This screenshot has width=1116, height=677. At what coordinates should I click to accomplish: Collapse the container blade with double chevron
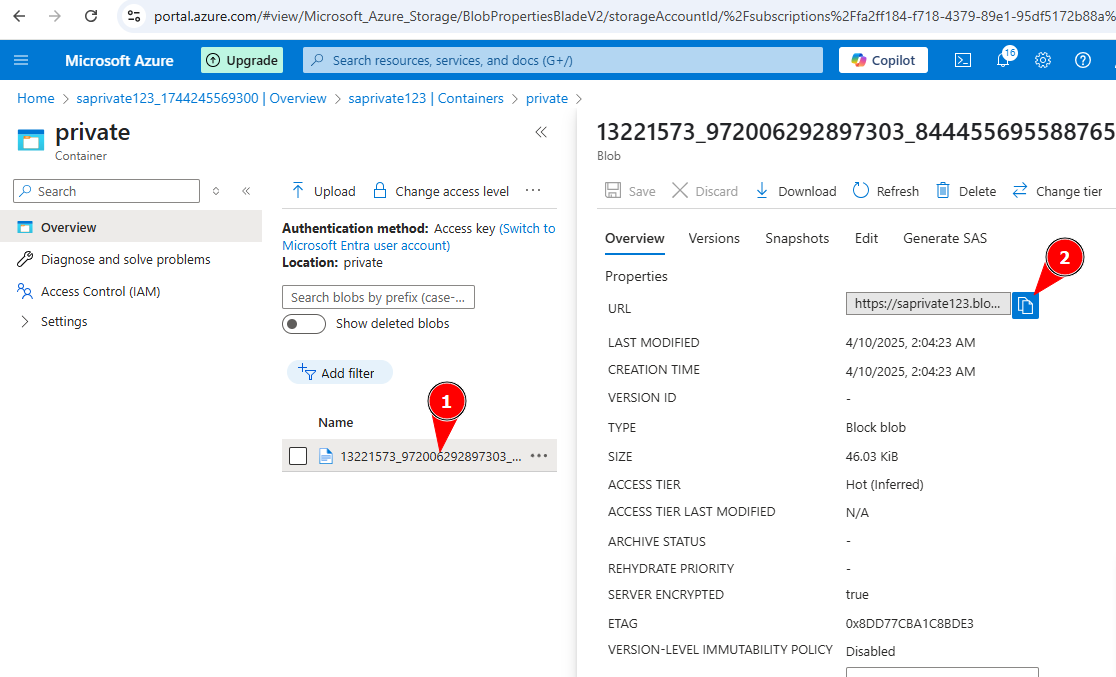coord(541,132)
